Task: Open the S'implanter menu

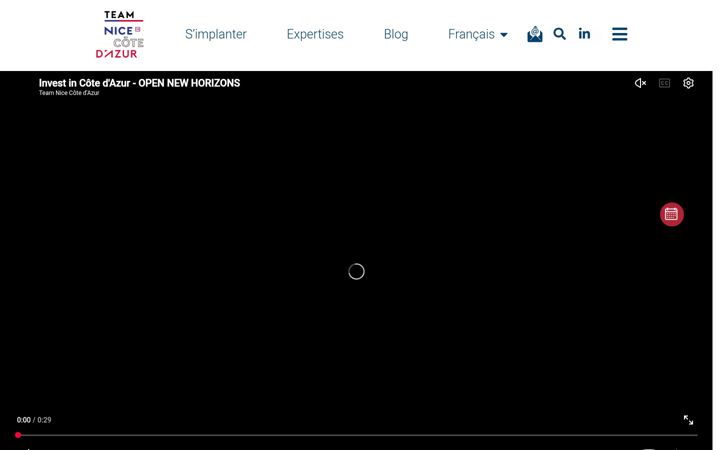Action: click(x=216, y=34)
